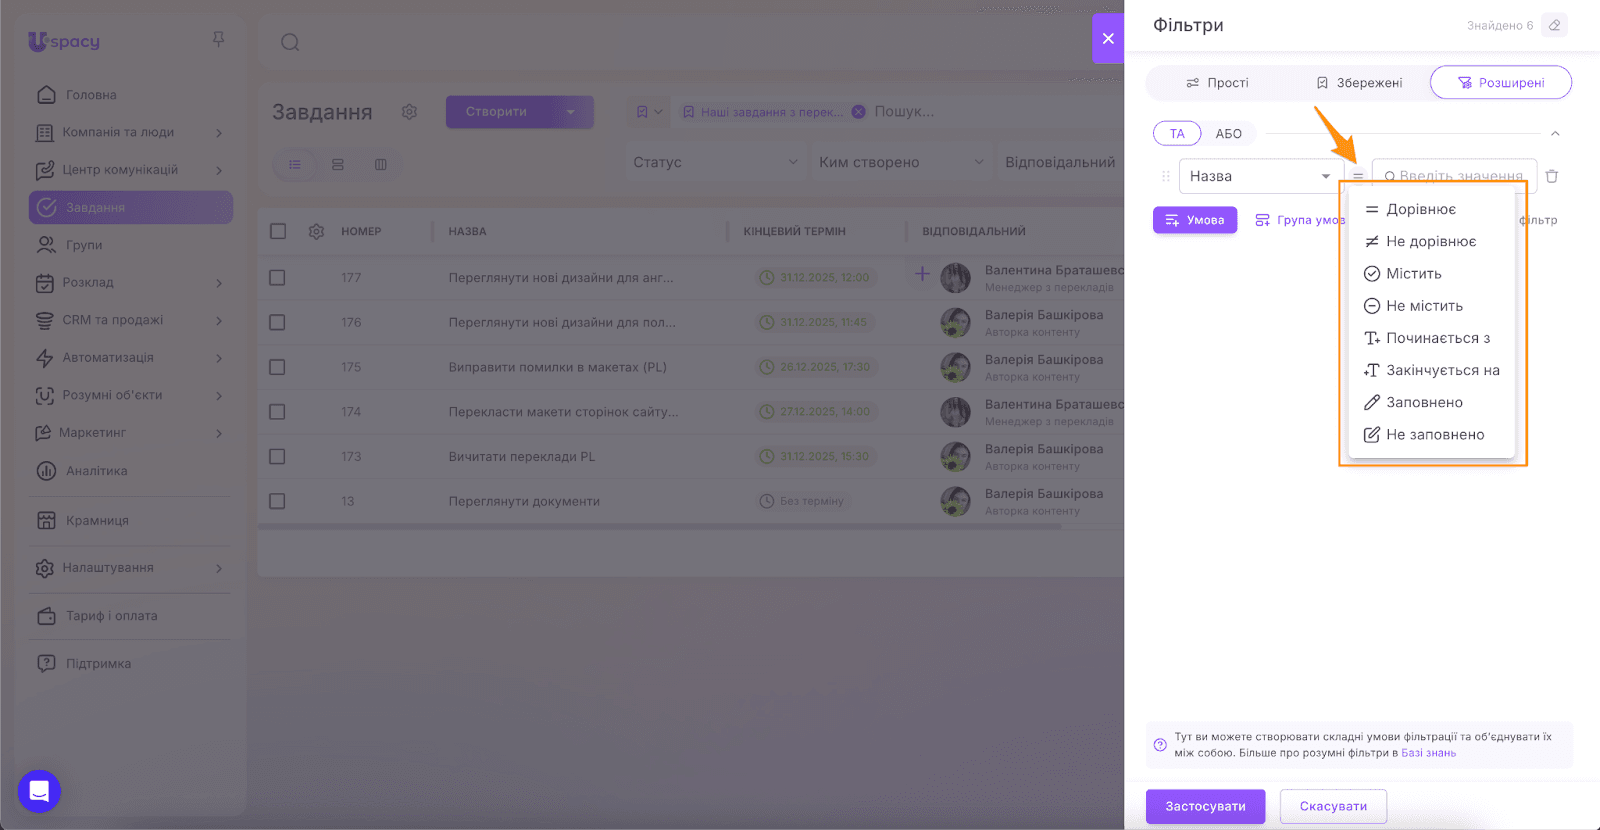The width and height of the screenshot is (1600, 830).
Task: Switch to kanban columns view icon
Action: (381, 164)
